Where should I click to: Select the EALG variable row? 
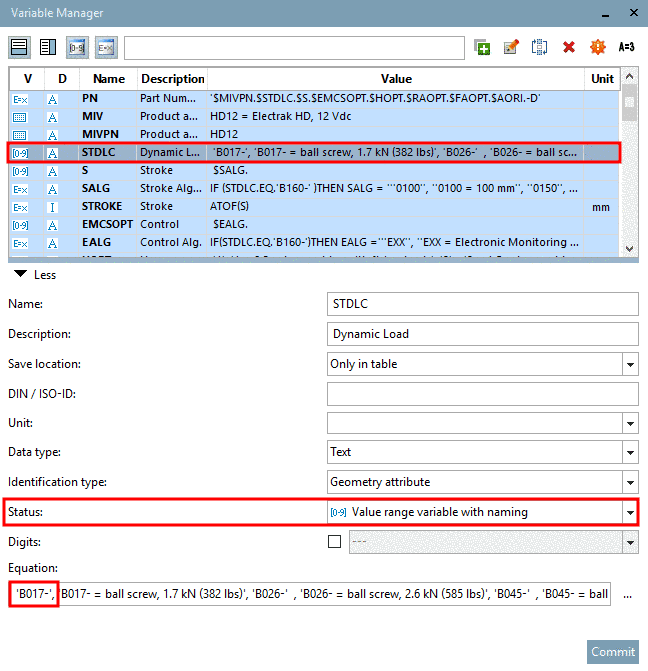pyautogui.click(x=314, y=243)
